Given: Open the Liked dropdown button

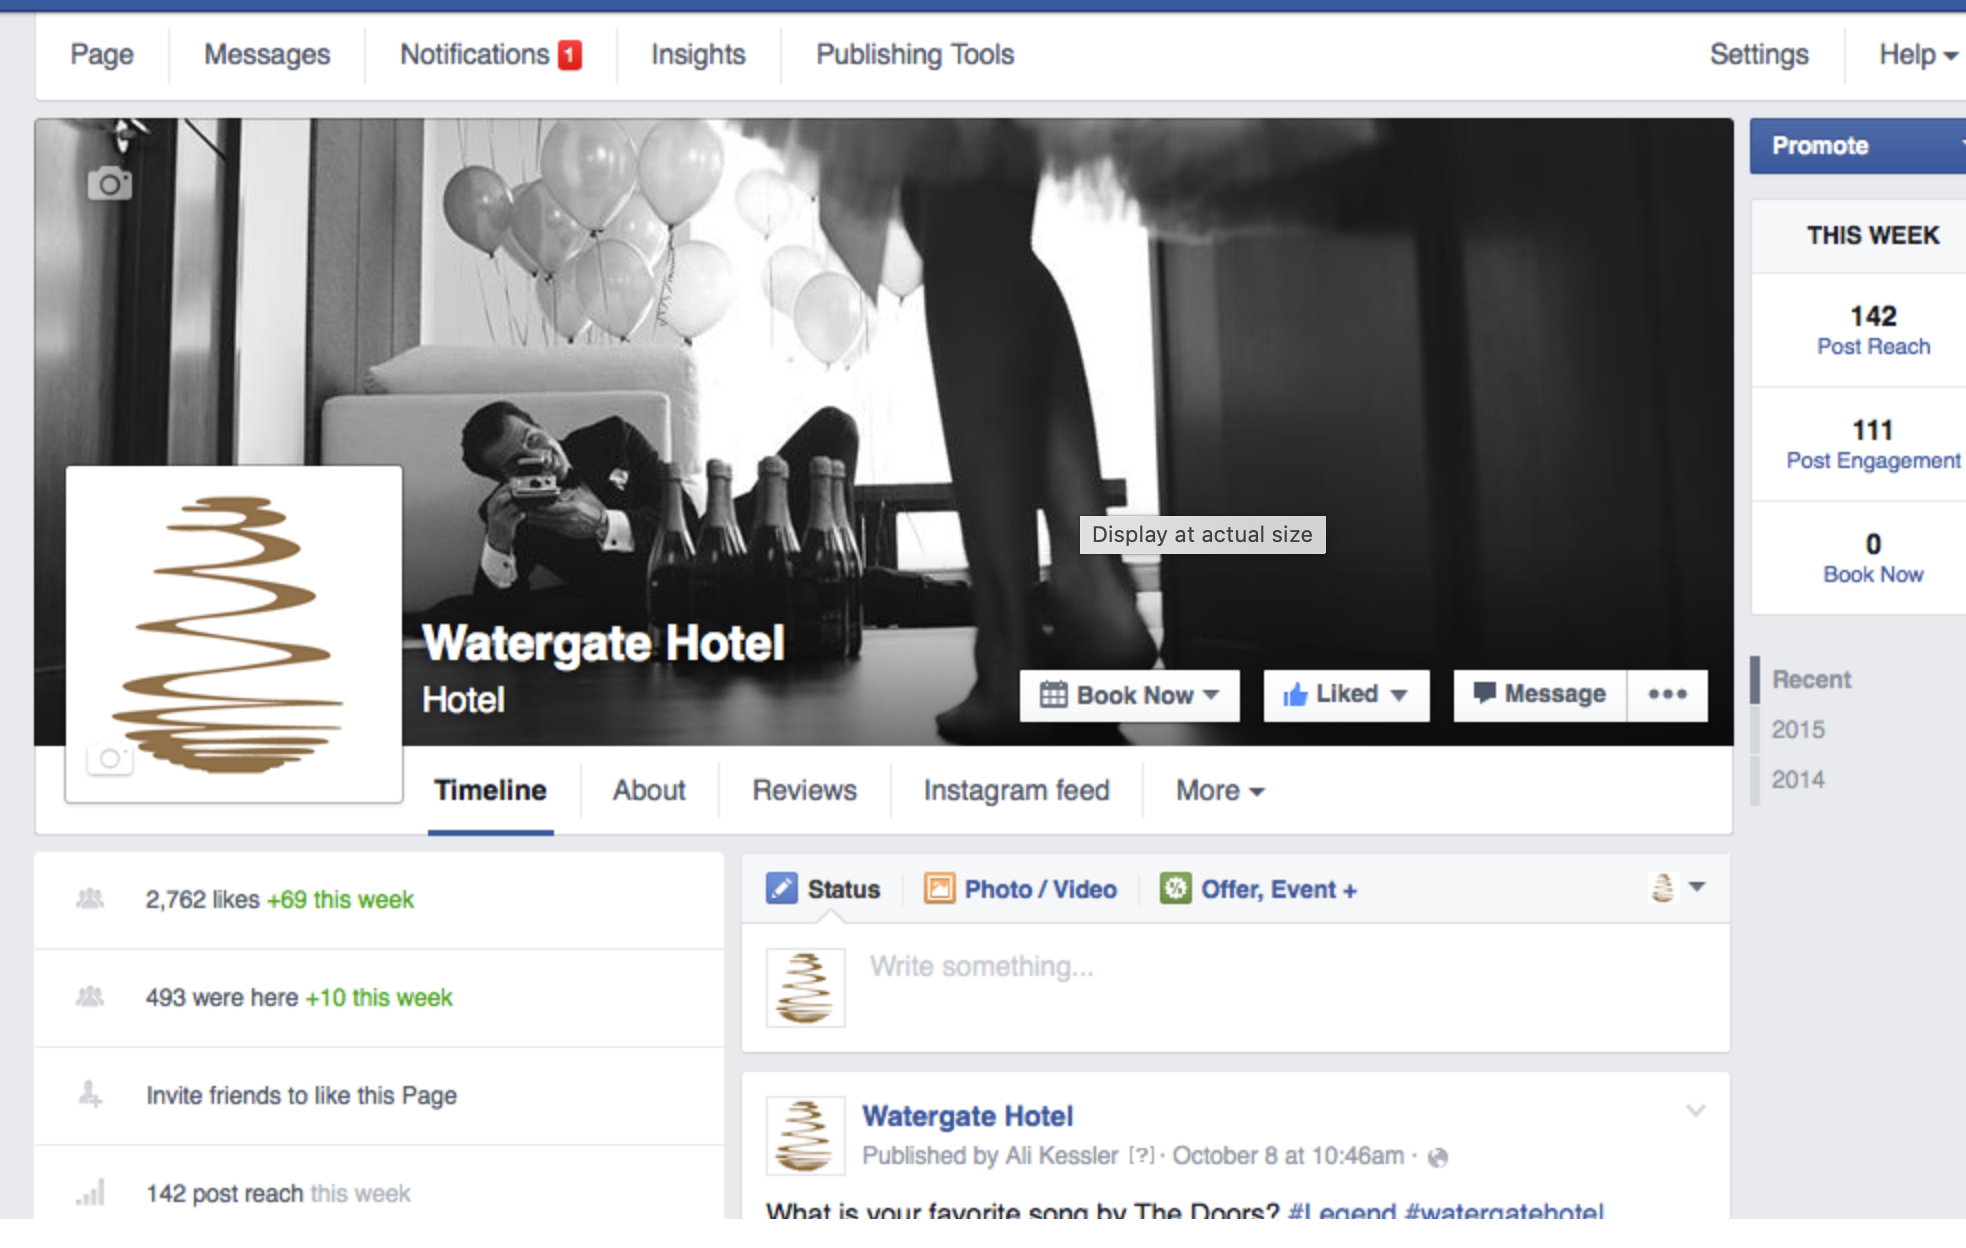Looking at the screenshot, I should (x=1346, y=694).
